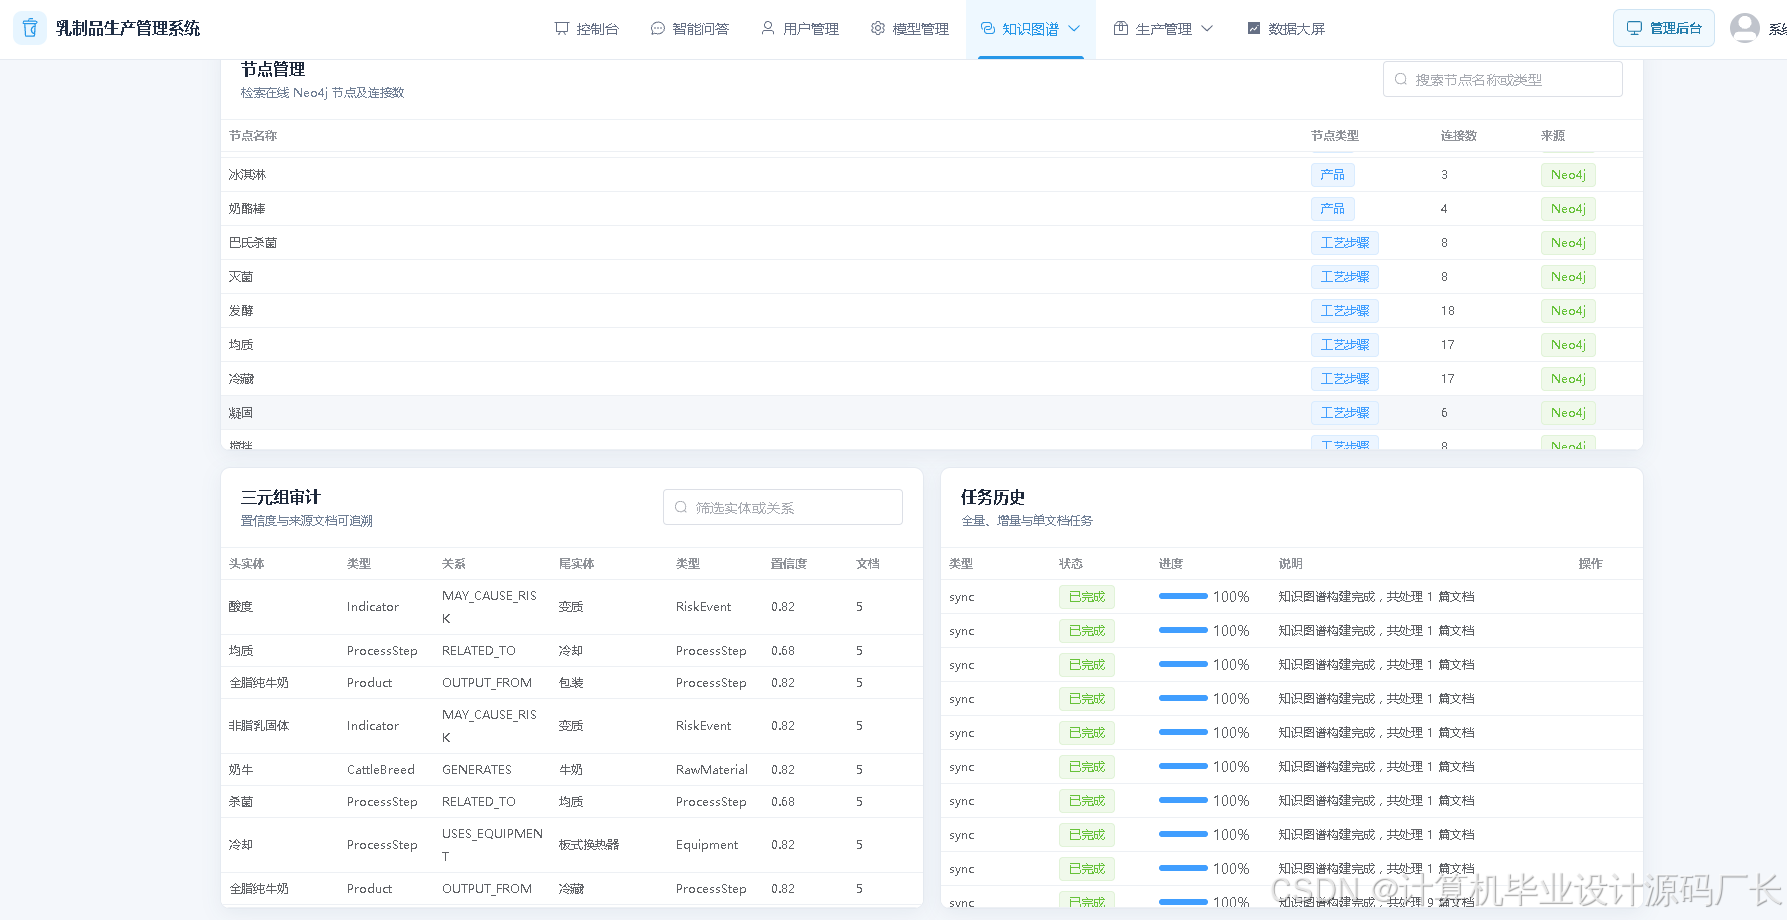Click the 知识图谱 graph icon
This screenshot has height=920, width=1787.
click(x=988, y=28)
